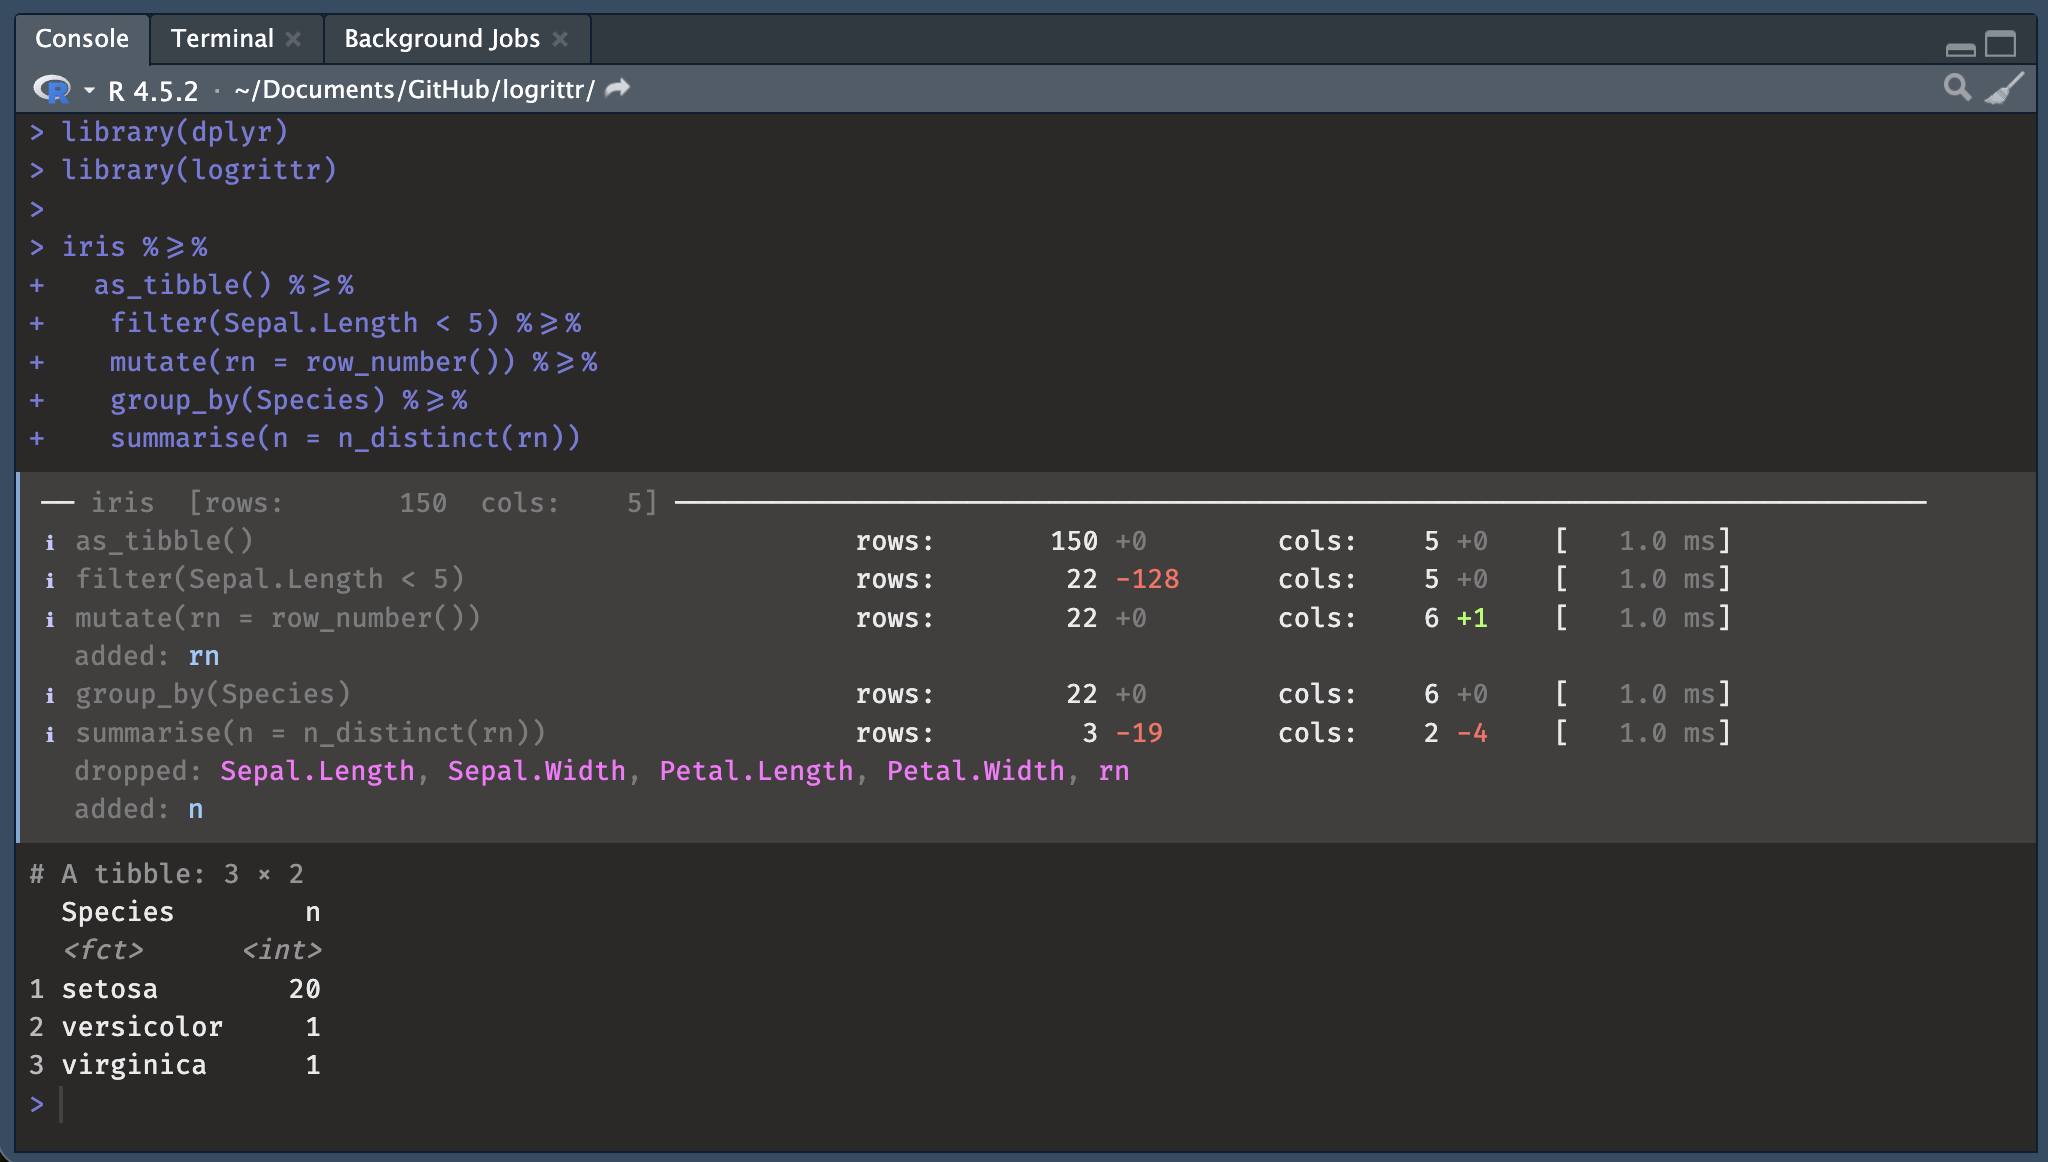This screenshot has width=2048, height=1162.
Task: Click the info icon beside mutate(rn = row_number())
Action: pos(50,619)
